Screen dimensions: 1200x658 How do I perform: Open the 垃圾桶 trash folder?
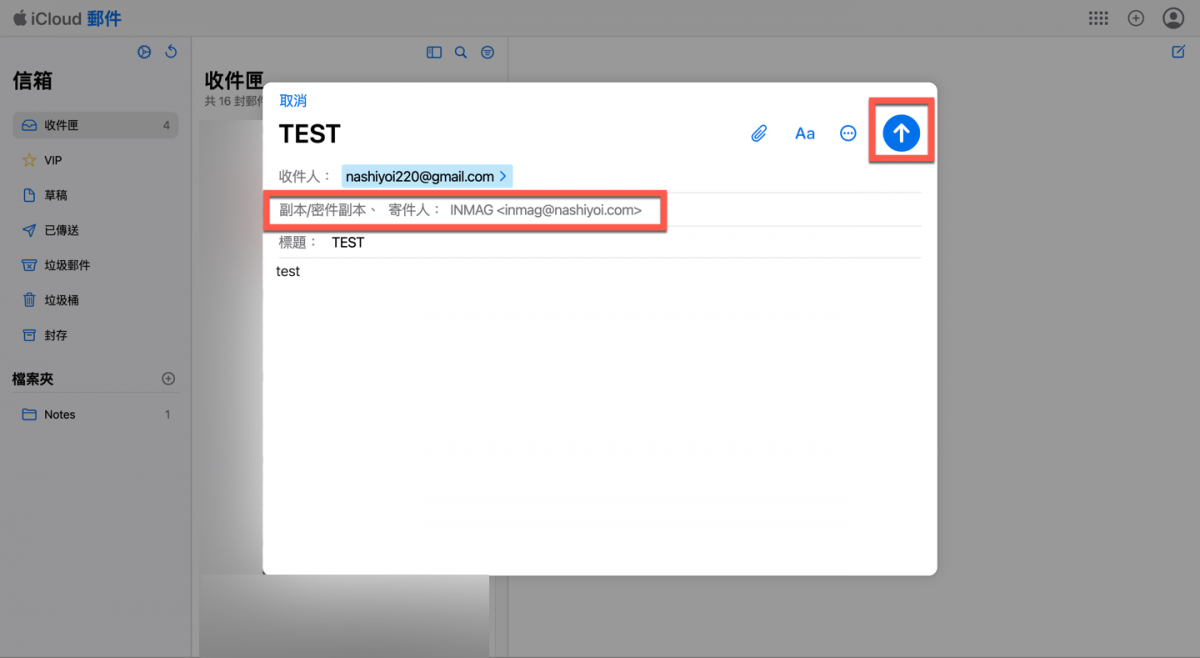click(95, 300)
